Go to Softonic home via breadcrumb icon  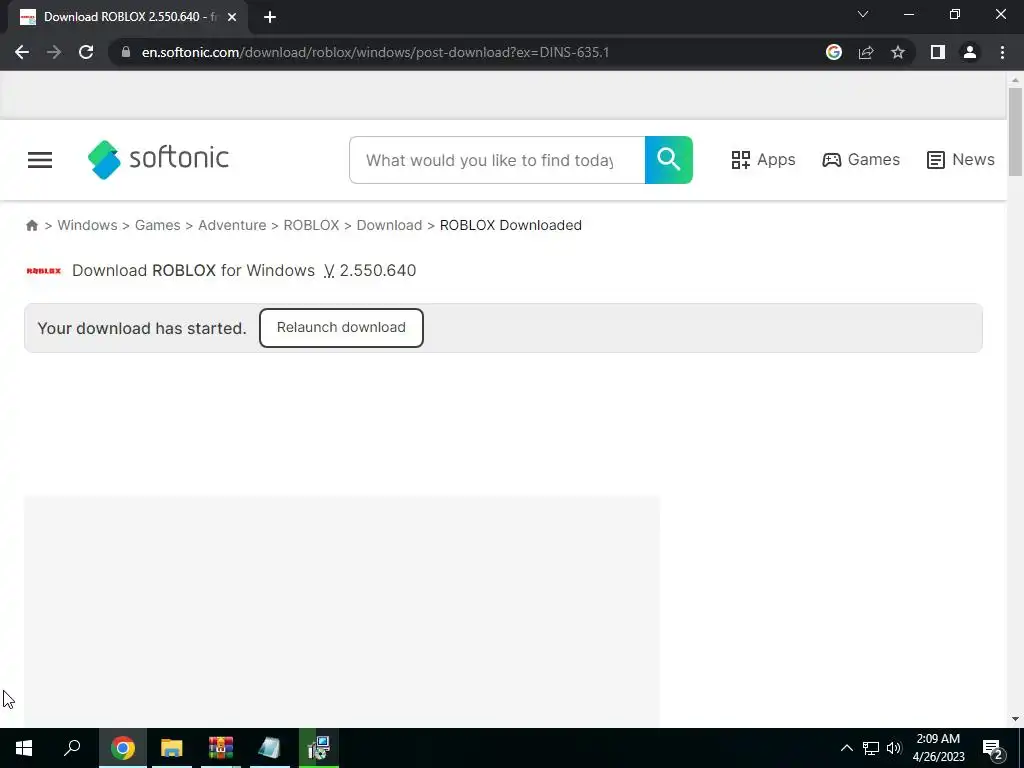(31, 225)
